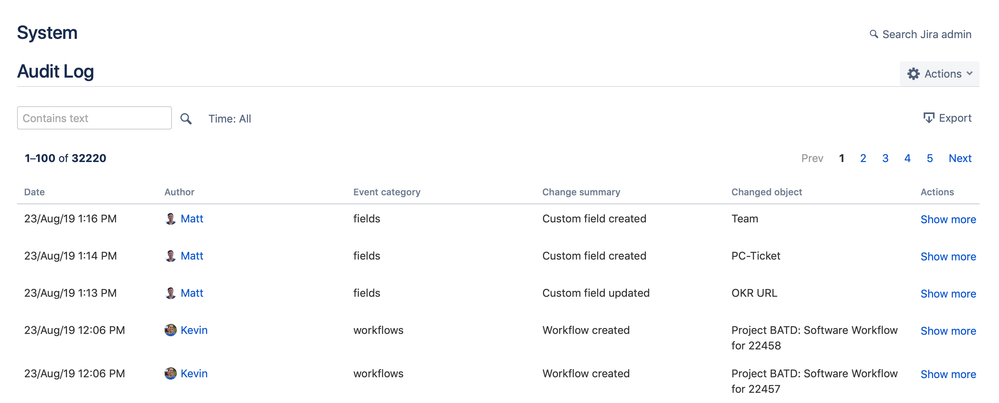Click the date 23/Aug/19 1:13 PM
This screenshot has width=999, height=403.
pyautogui.click(x=70, y=293)
